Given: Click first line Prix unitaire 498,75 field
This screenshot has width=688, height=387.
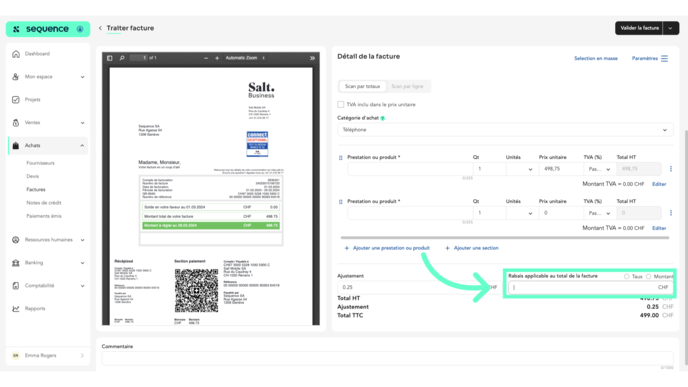Looking at the screenshot, I should 560,169.
